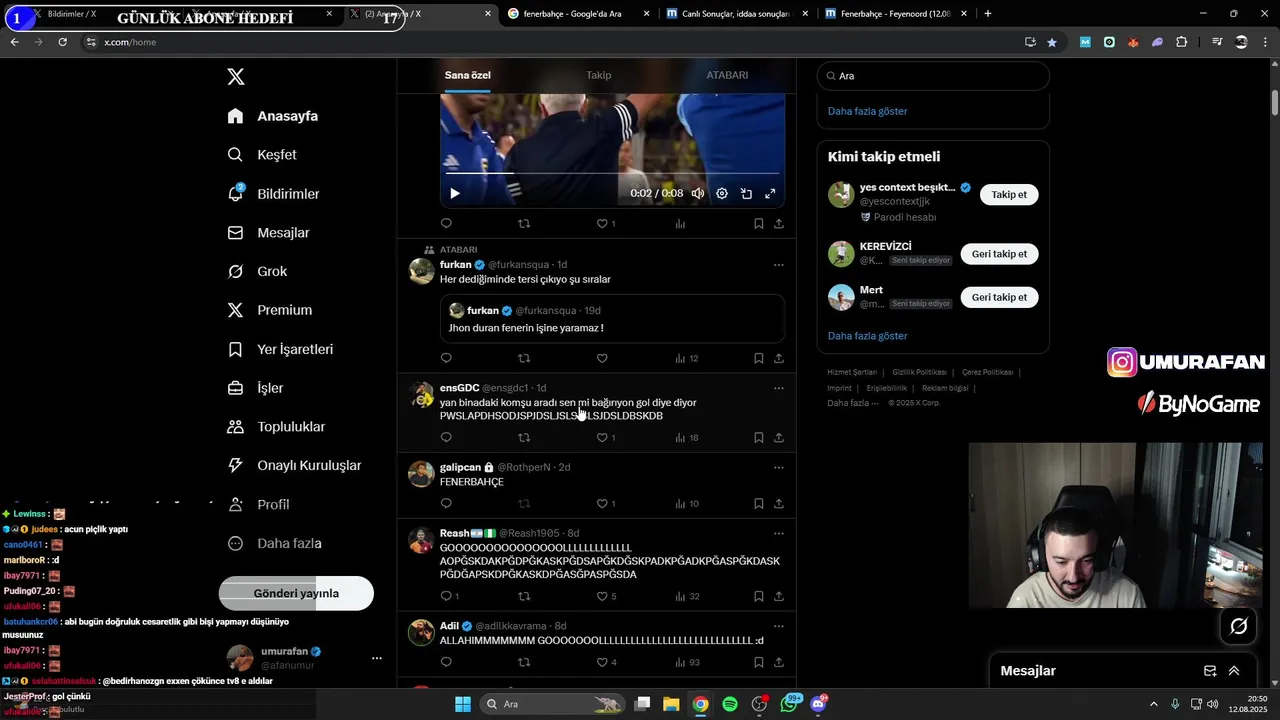Viewport: 1280px width, 720px height.
Task: Switch to Canlı Sonuçlar browser tab
Action: 738,14
